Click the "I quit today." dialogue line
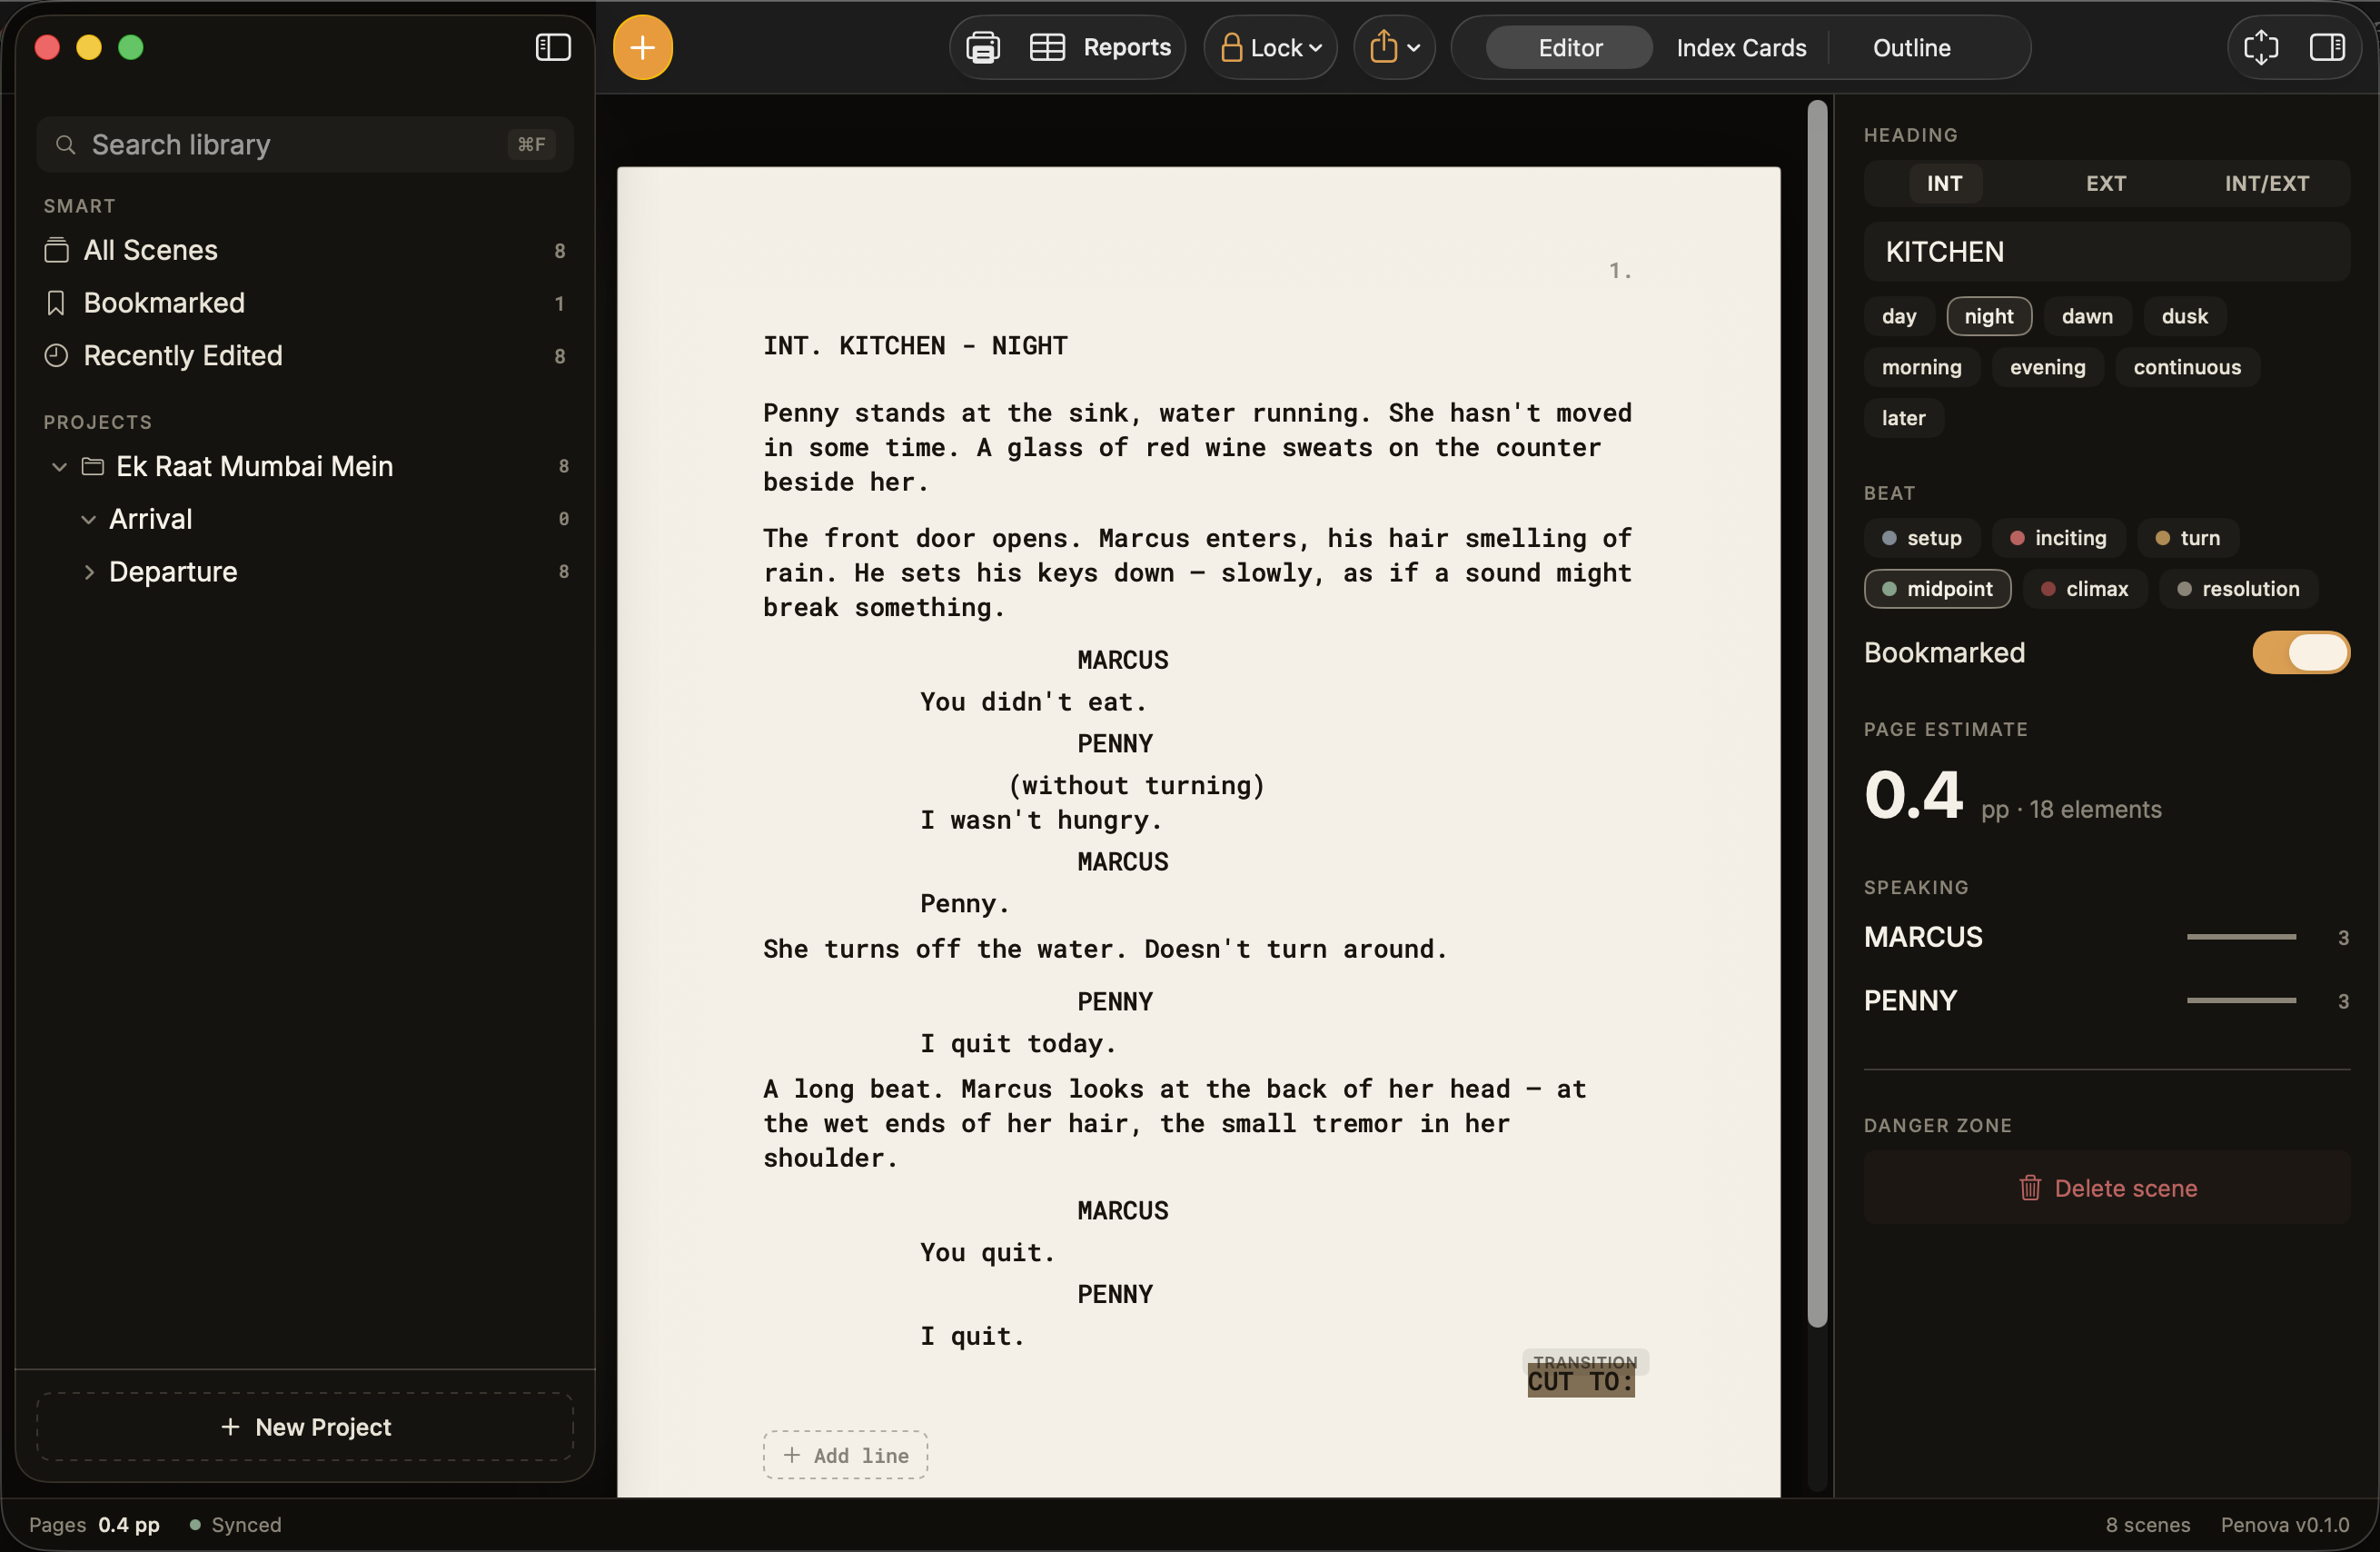 click(x=1017, y=1043)
